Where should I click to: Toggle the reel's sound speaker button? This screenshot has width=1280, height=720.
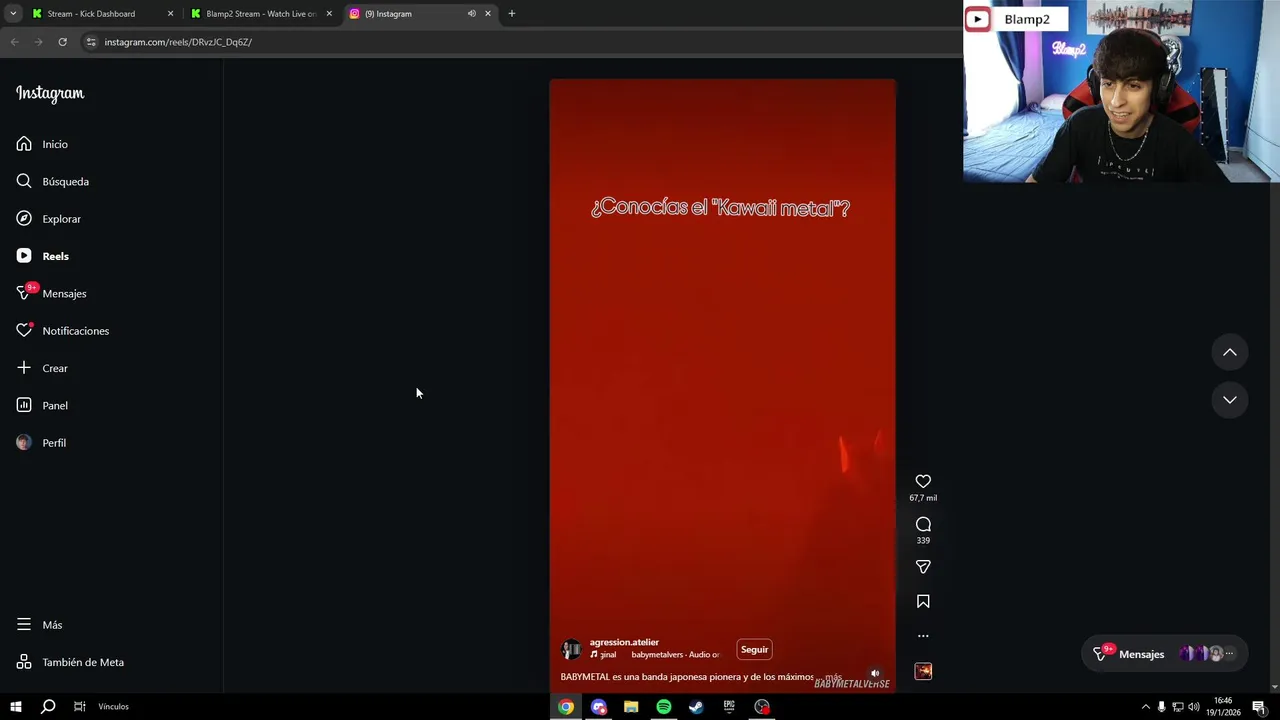tap(875, 674)
